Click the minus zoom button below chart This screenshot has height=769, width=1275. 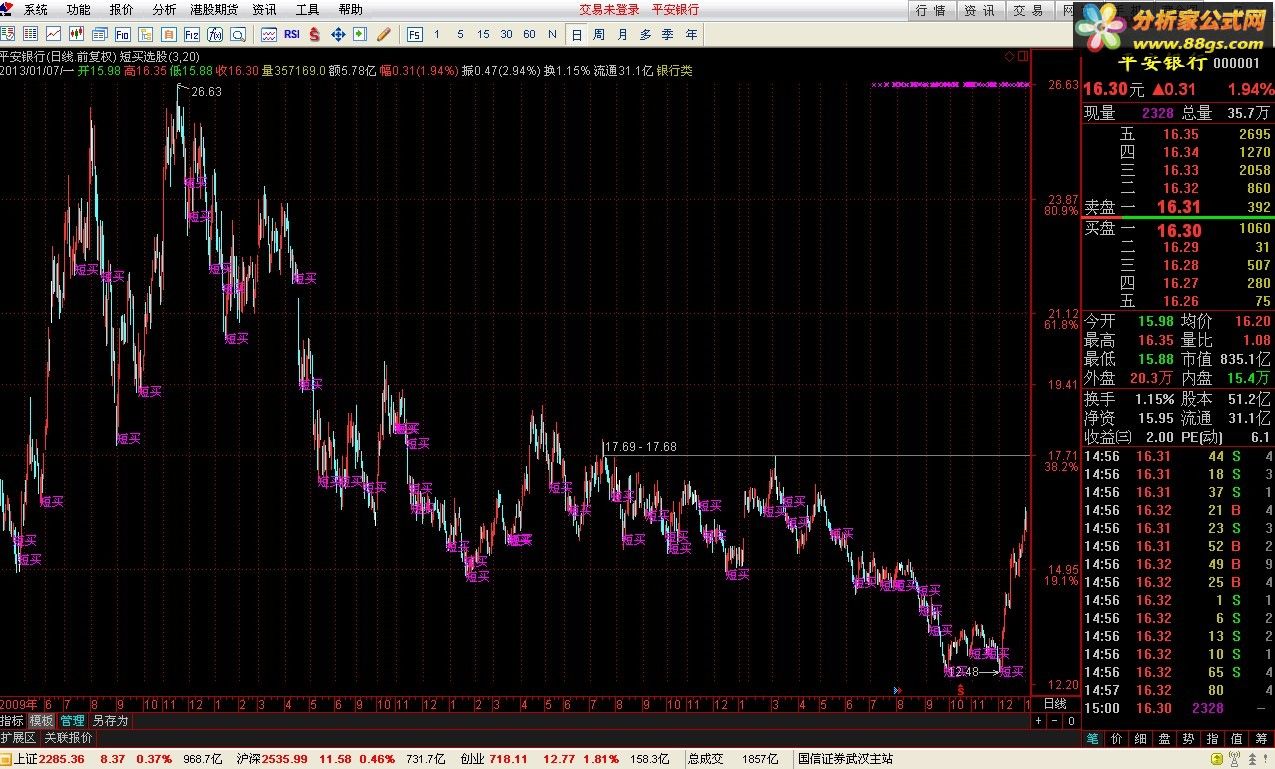coord(1053,720)
